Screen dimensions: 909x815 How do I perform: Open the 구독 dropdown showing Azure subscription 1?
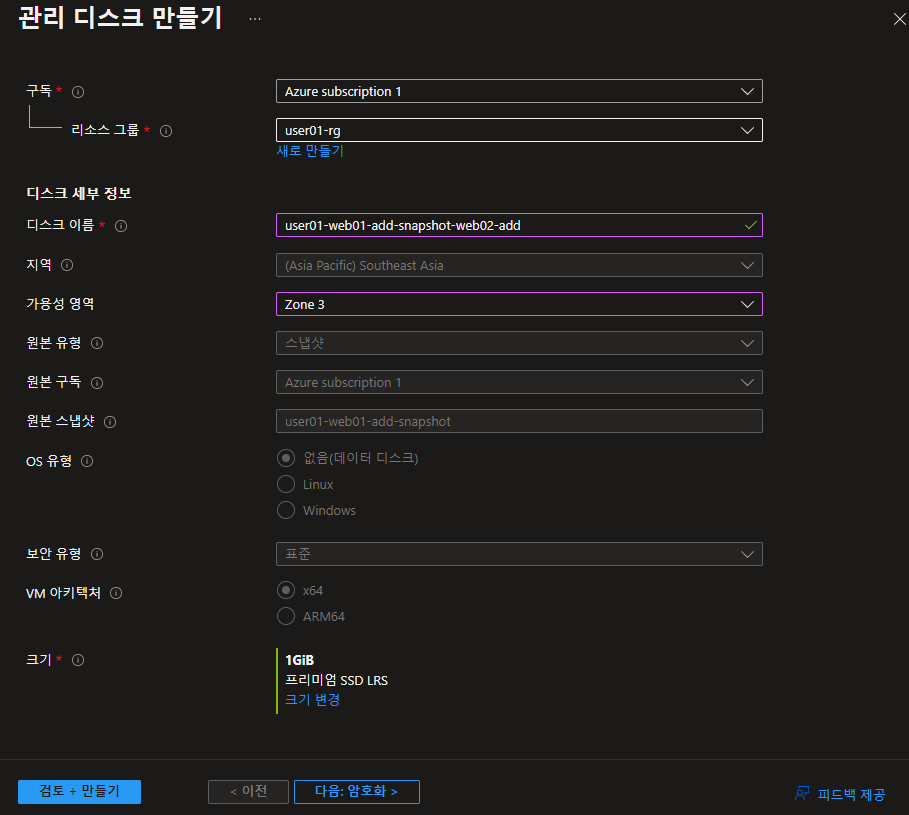[519, 92]
